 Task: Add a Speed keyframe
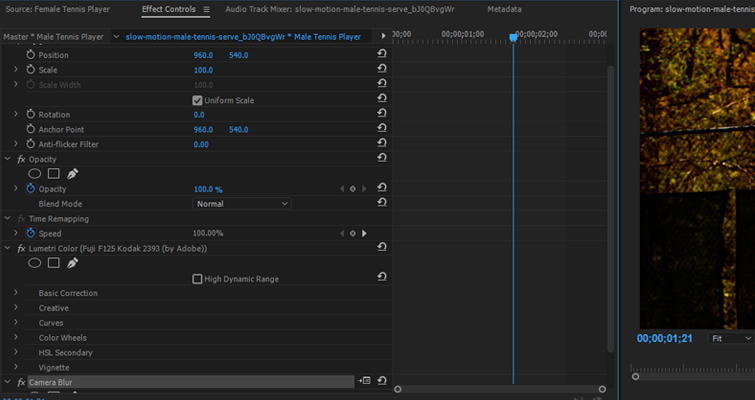(x=352, y=233)
